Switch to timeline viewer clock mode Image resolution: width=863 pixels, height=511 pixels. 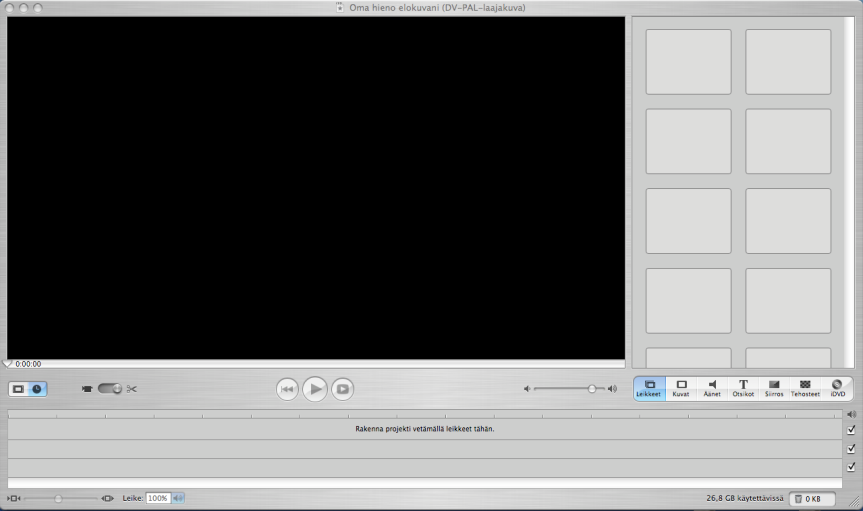(37, 389)
